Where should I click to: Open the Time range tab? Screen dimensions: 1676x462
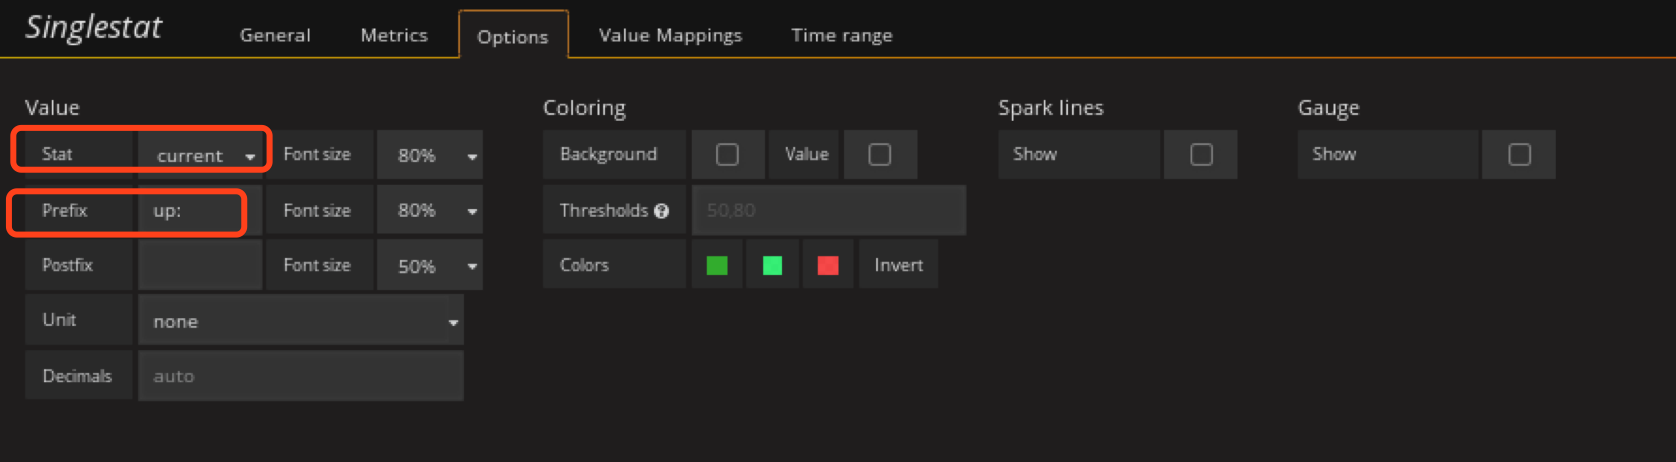842,35
